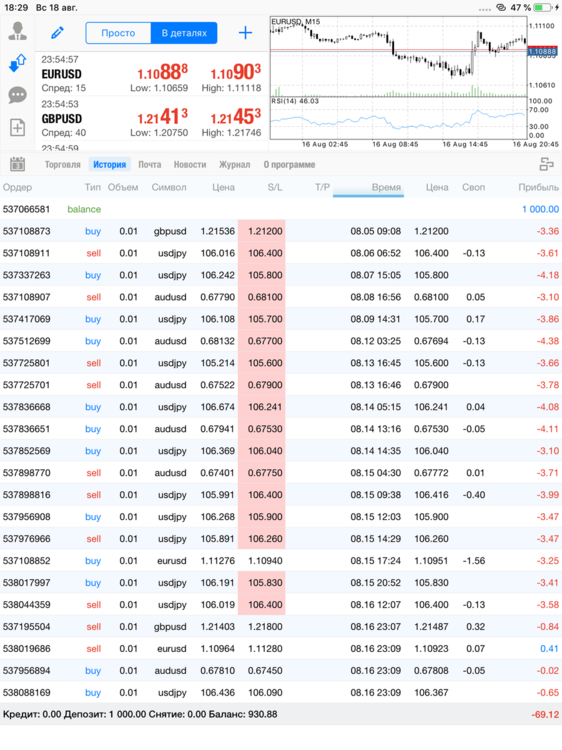The height and width of the screenshot is (750, 562).
Task: Switch quotes view to В деталях
Action: (184, 33)
